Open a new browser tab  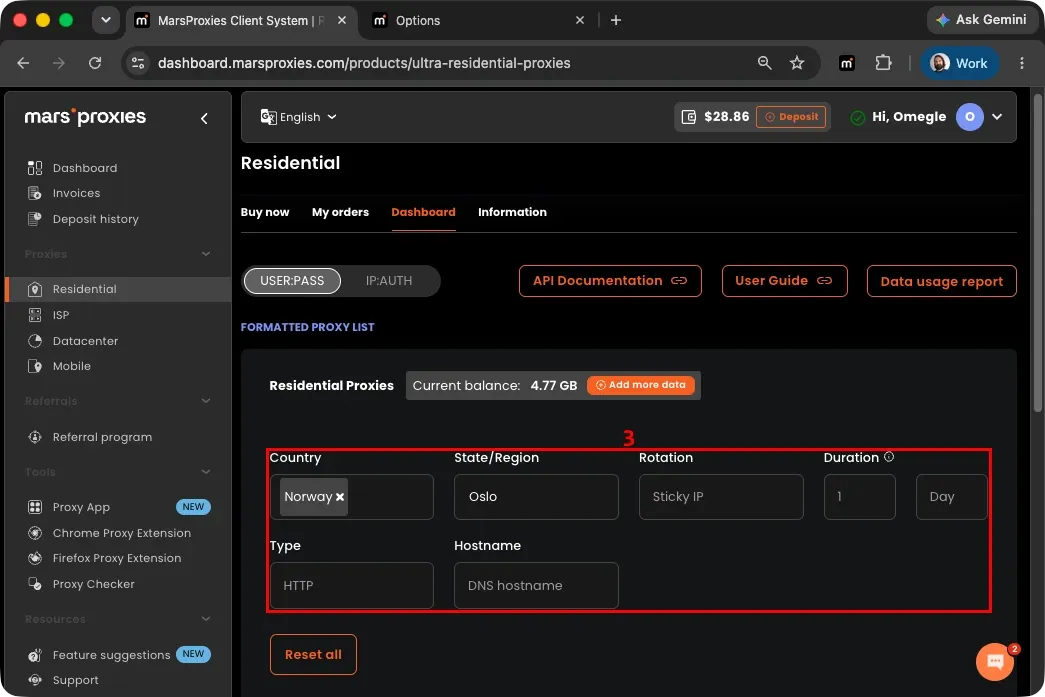pos(616,21)
